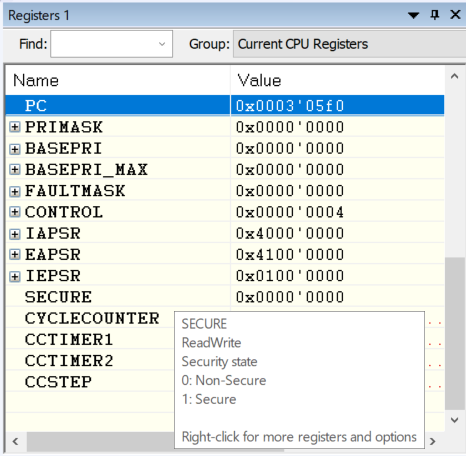Select the PC register row
Screen dimensions: 466x456
point(225,106)
